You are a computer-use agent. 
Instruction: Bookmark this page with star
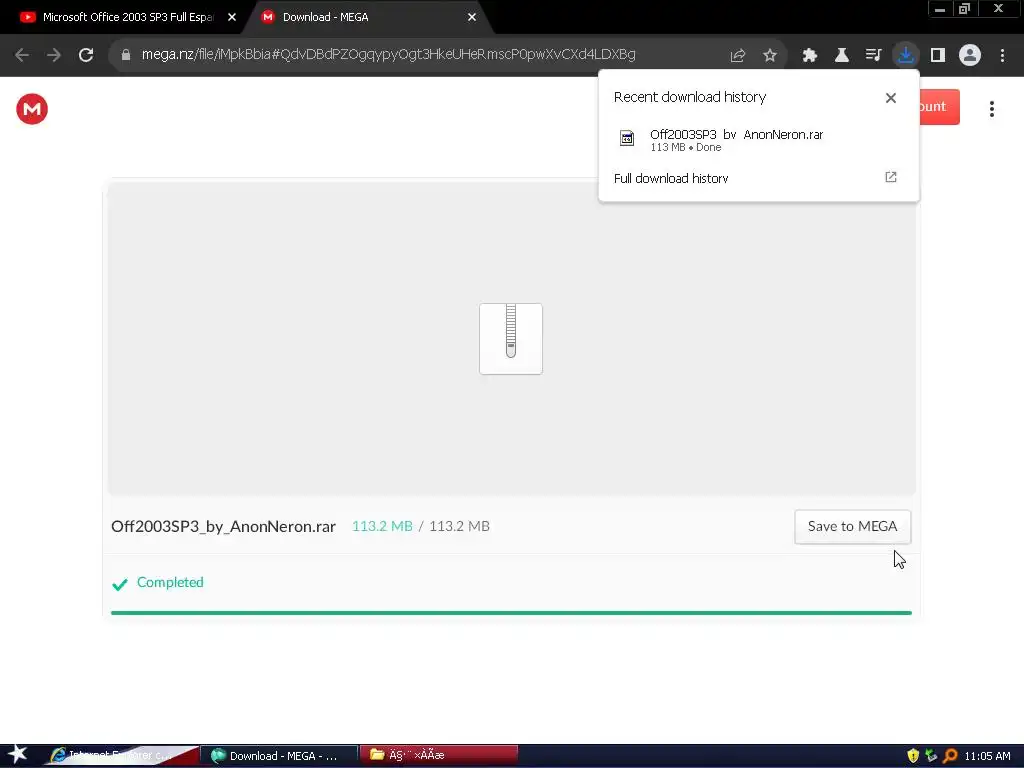(x=770, y=56)
